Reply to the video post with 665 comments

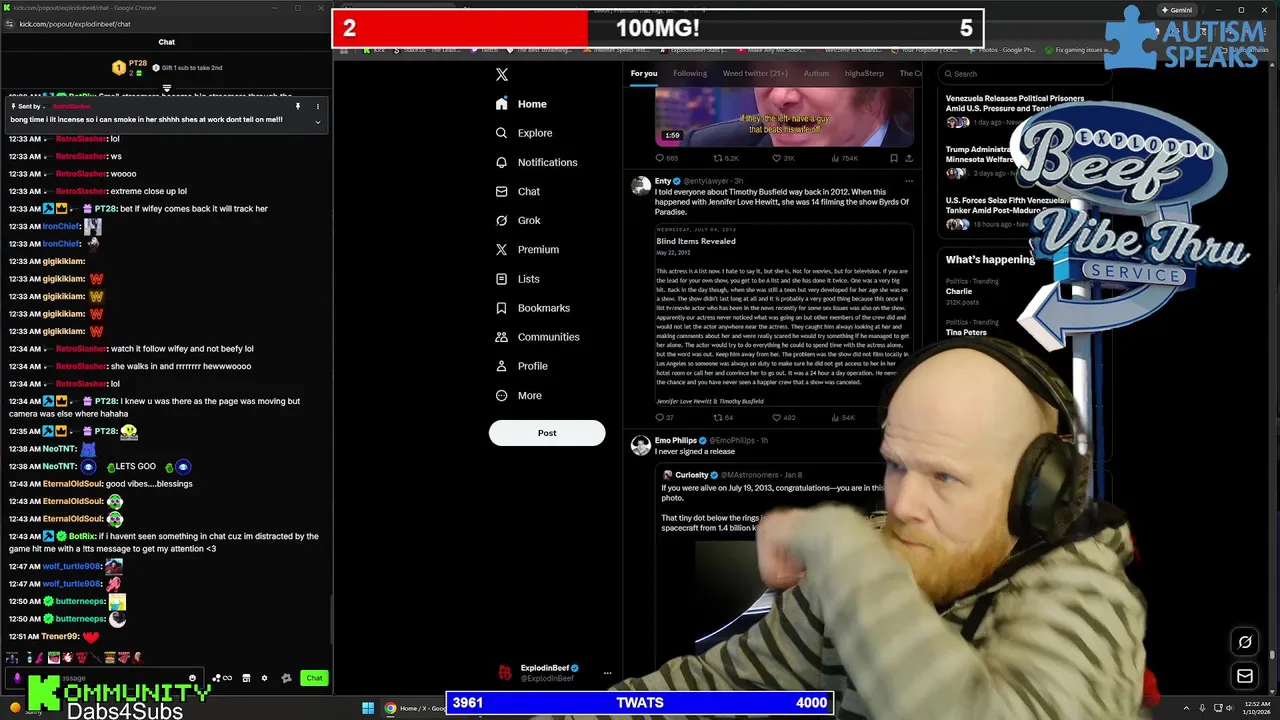[666, 158]
